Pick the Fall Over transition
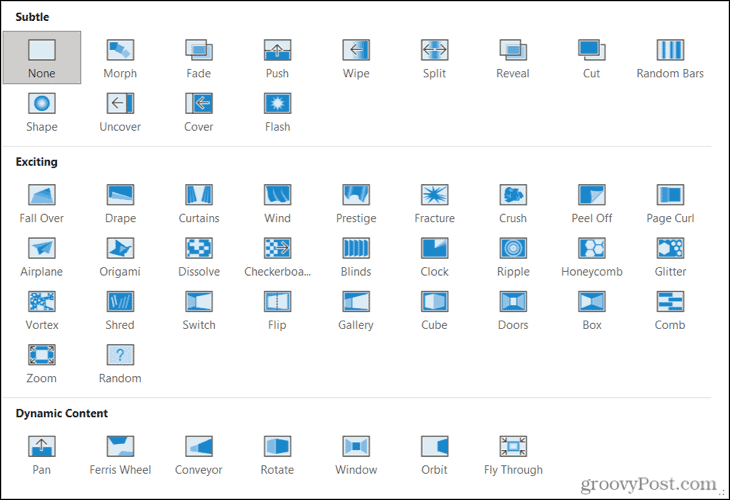730x500 pixels. pos(42,203)
